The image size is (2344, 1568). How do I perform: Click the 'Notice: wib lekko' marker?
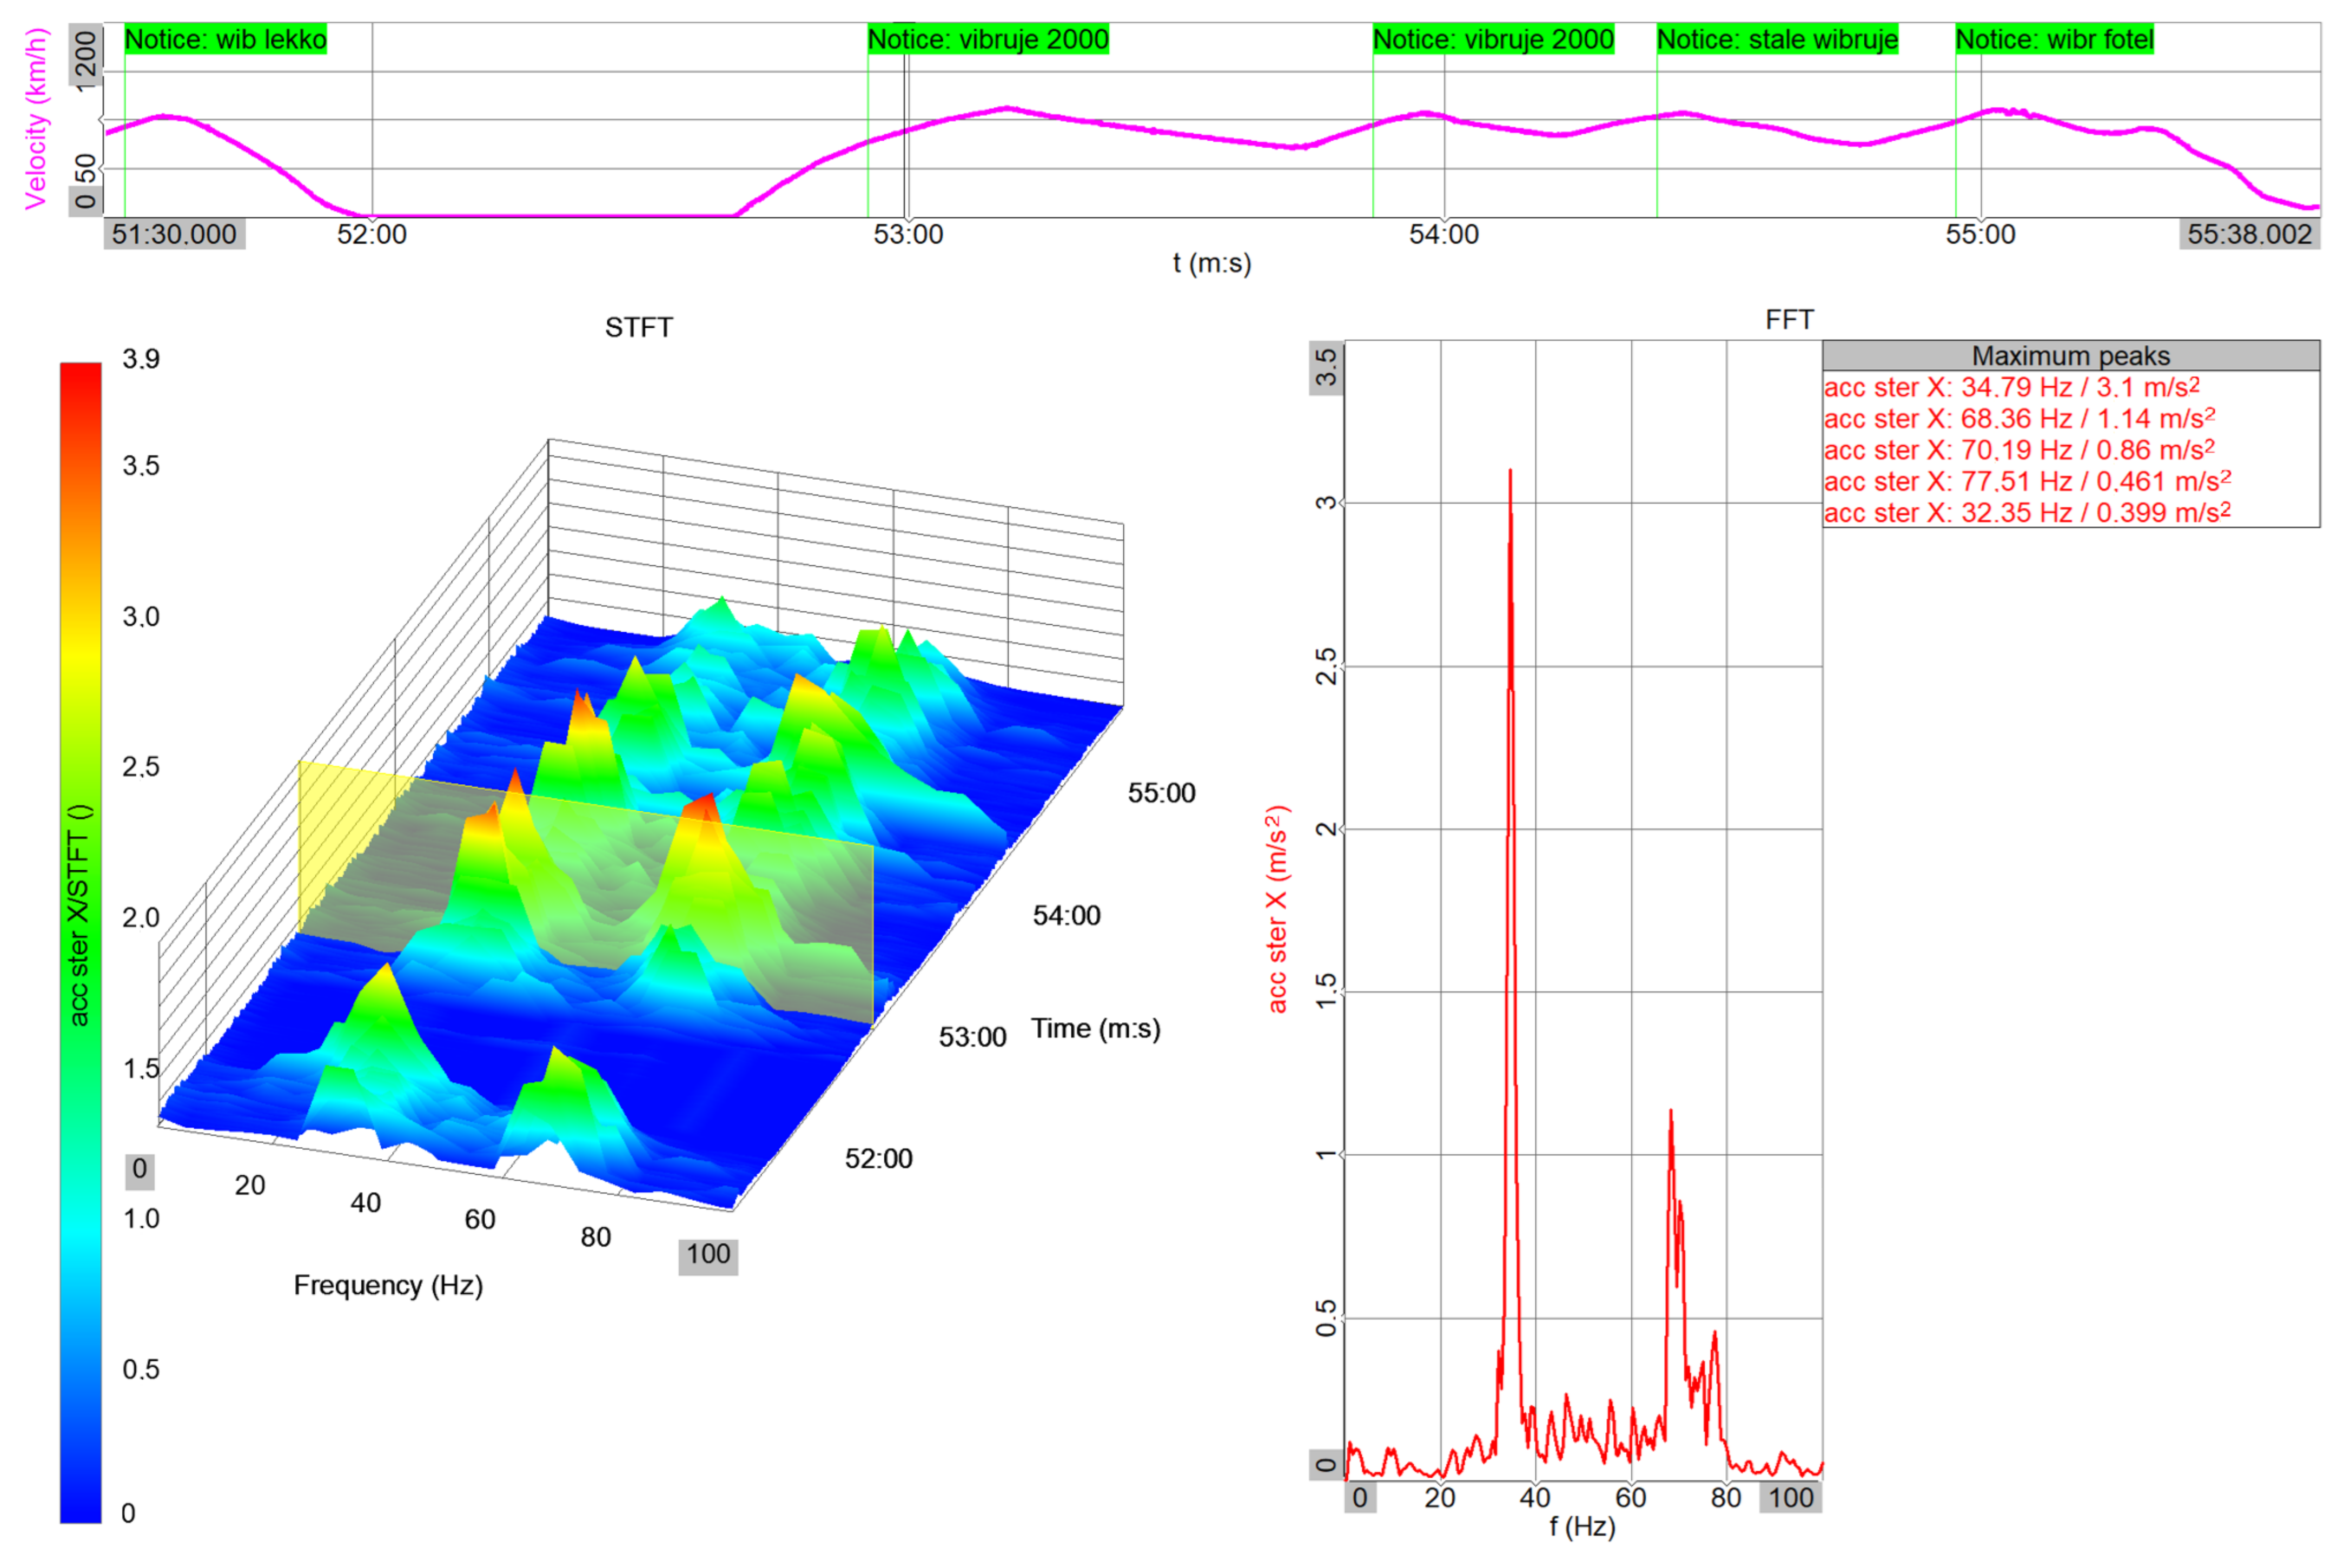click(x=225, y=40)
